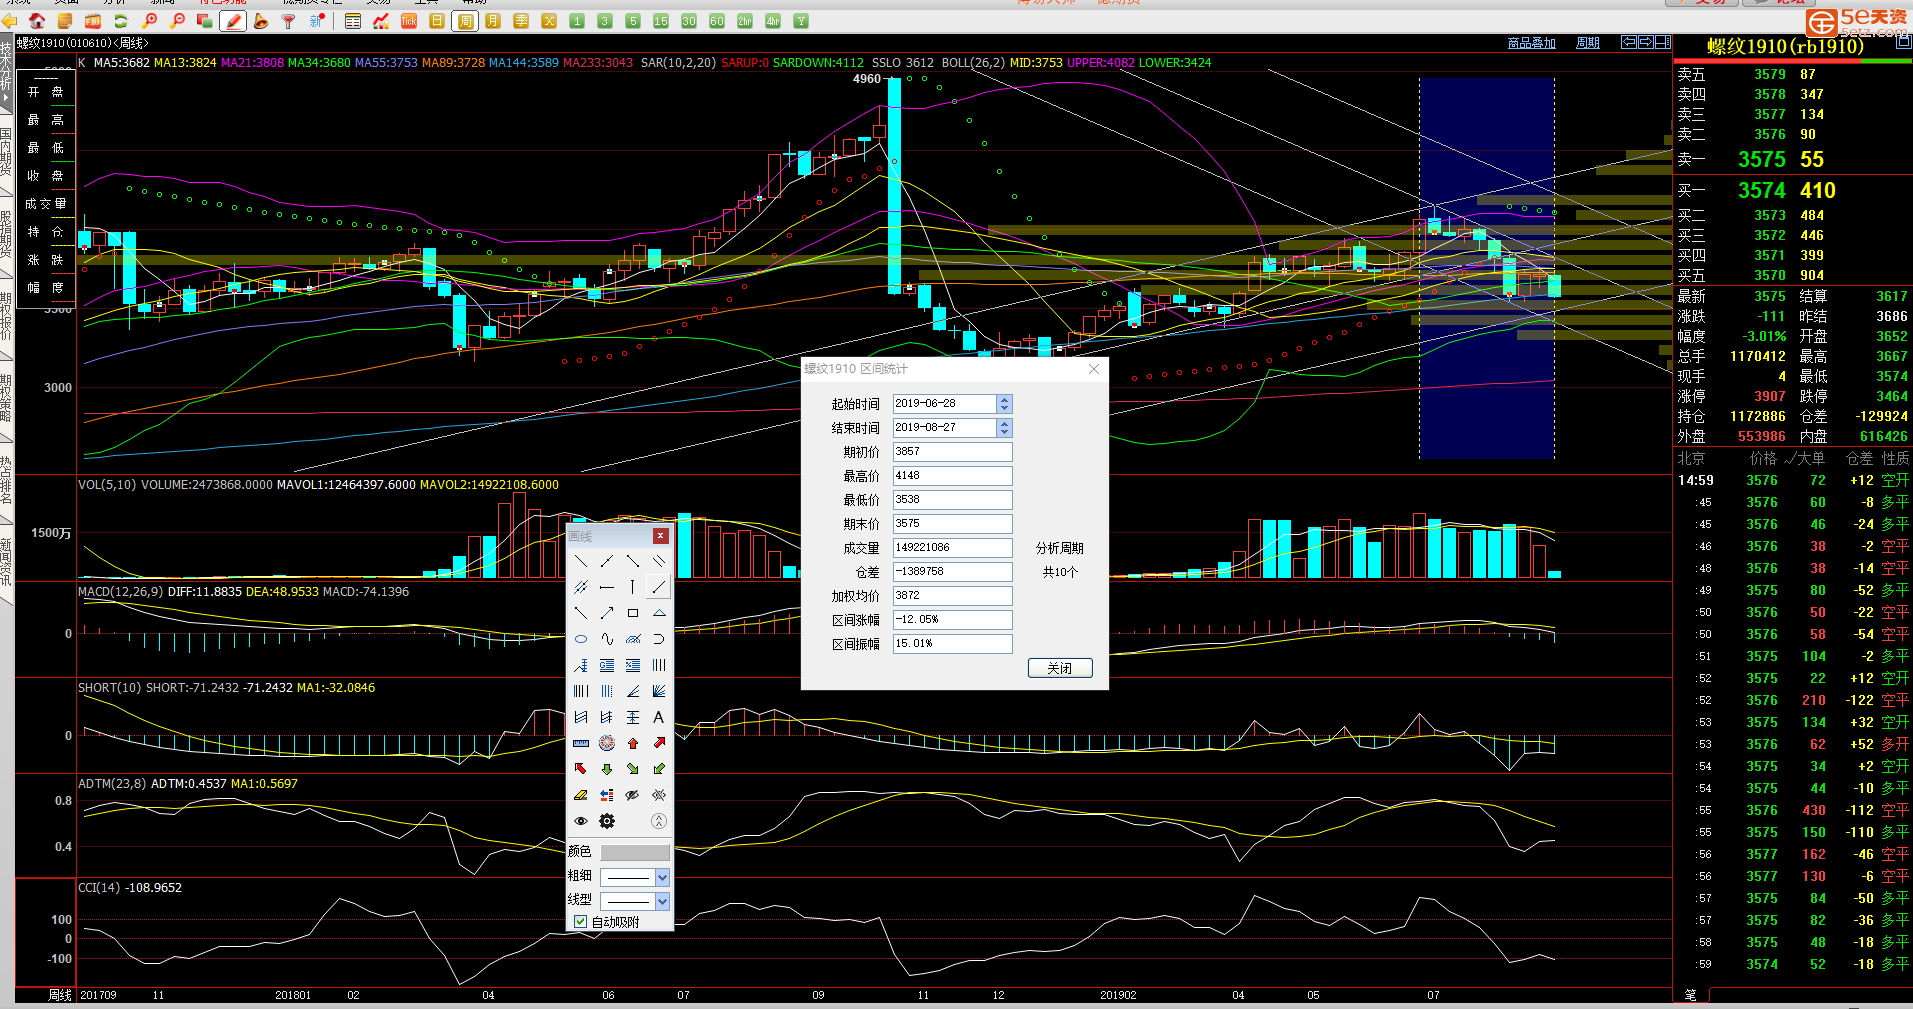Select the eraser tool in drawing palette
Viewport: 1913px width, 1009px height.
point(581,795)
